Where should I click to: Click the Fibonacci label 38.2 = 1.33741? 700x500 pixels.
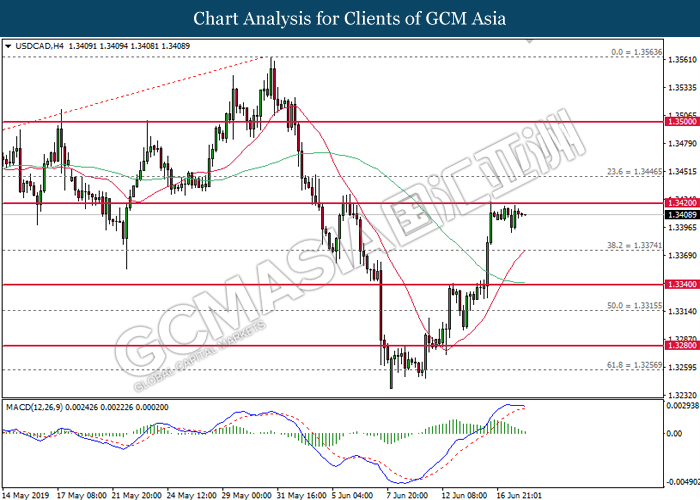pyautogui.click(x=634, y=246)
